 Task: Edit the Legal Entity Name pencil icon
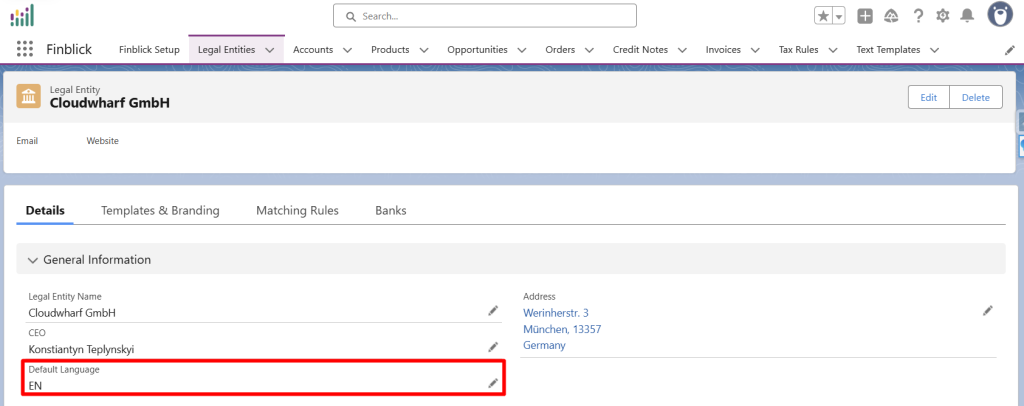coord(492,311)
